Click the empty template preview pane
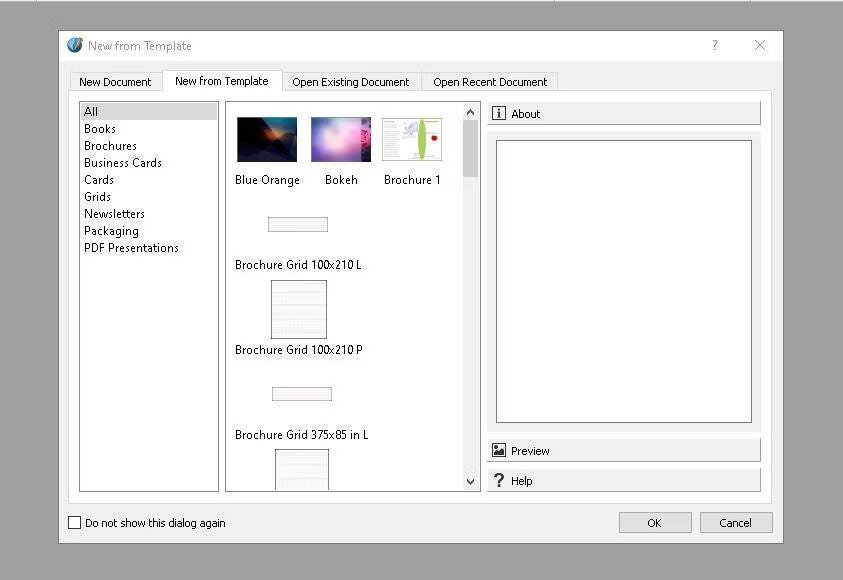843x580 pixels. click(x=624, y=282)
